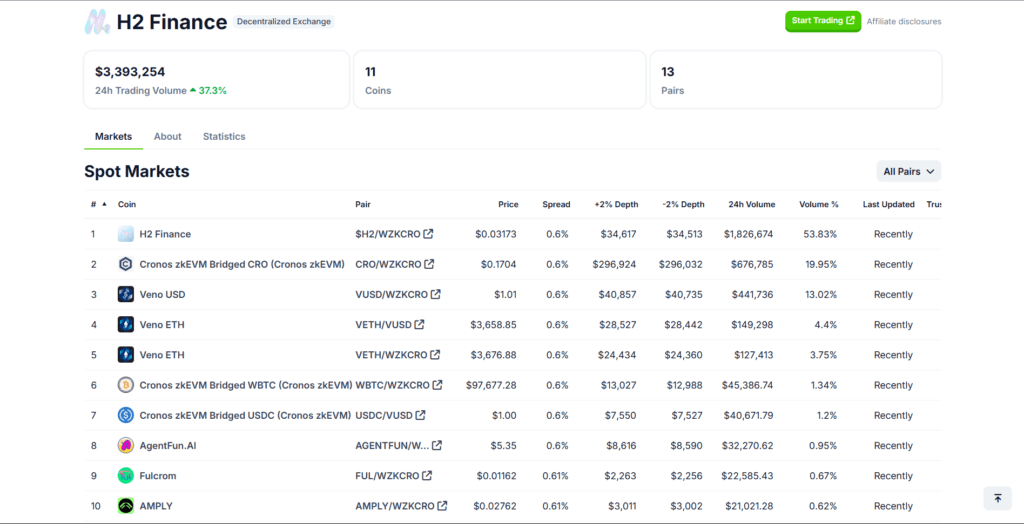Sort table by Spread column header
This screenshot has height=524, width=1024.
pyautogui.click(x=556, y=205)
